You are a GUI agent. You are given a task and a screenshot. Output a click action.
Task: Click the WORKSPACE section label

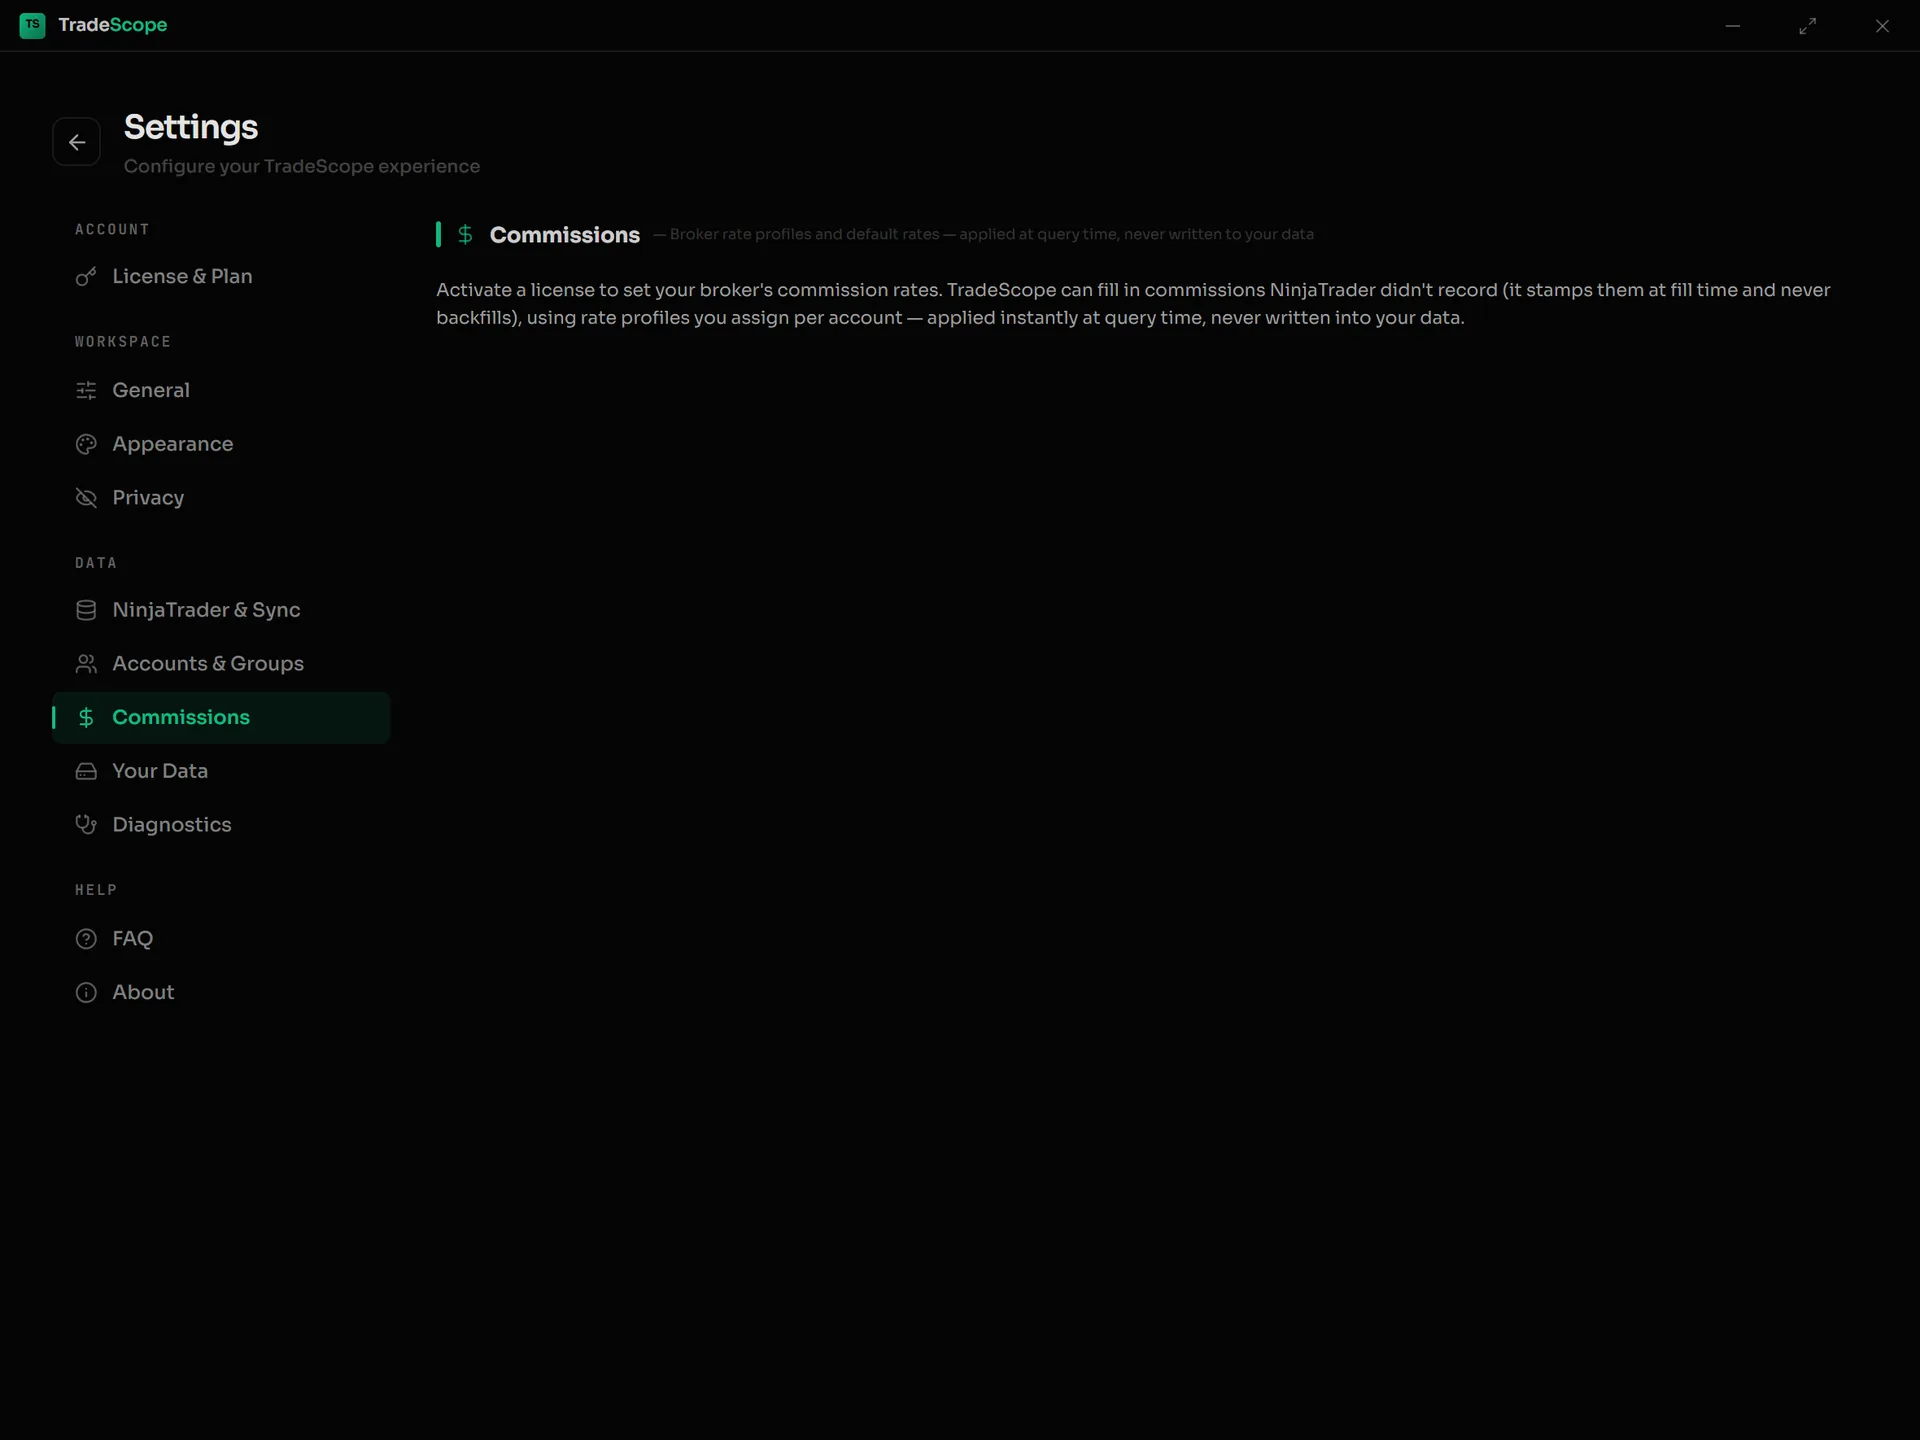point(123,342)
